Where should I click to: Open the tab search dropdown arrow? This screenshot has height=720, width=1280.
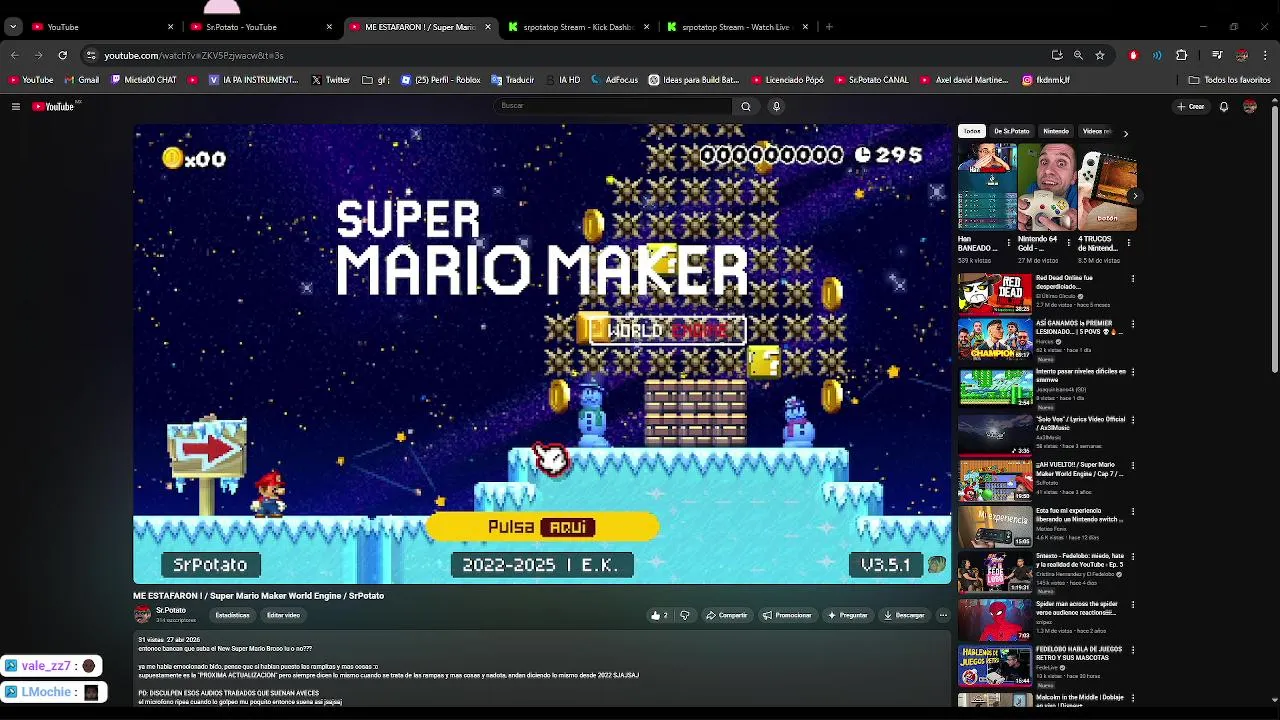(x=13, y=27)
